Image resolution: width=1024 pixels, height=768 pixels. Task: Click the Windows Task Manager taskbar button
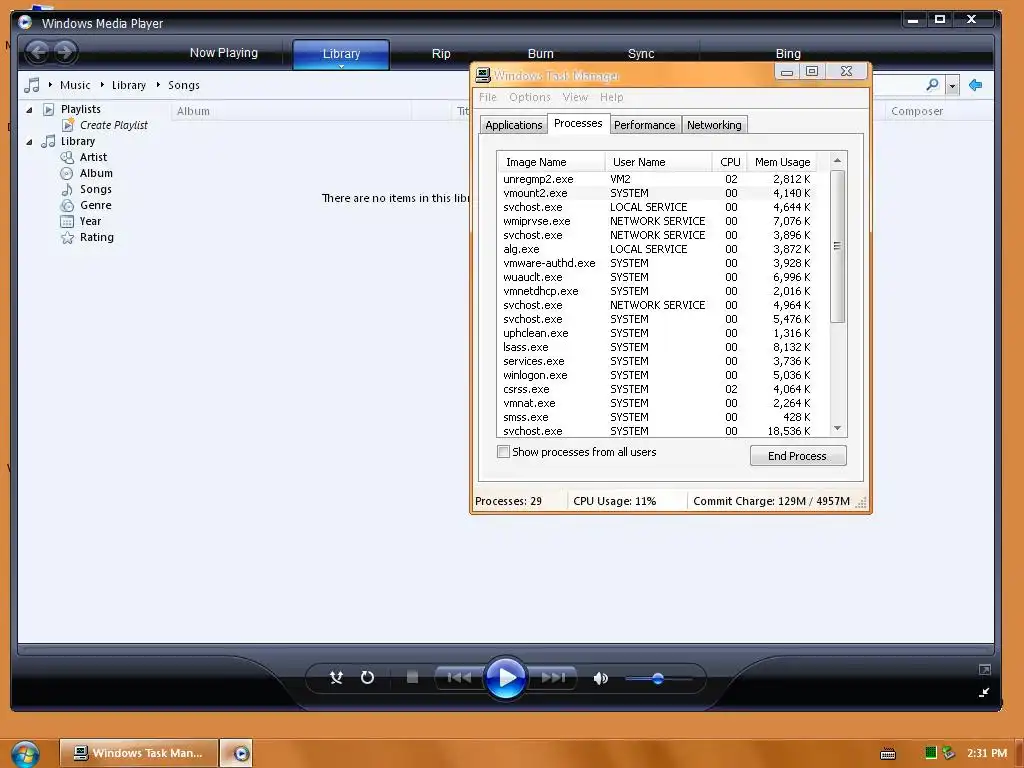click(138, 753)
